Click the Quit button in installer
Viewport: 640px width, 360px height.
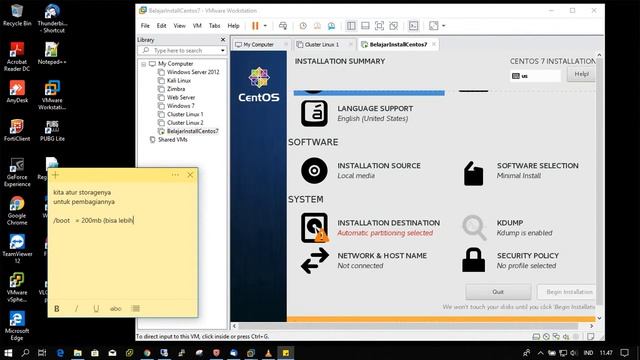(498, 292)
